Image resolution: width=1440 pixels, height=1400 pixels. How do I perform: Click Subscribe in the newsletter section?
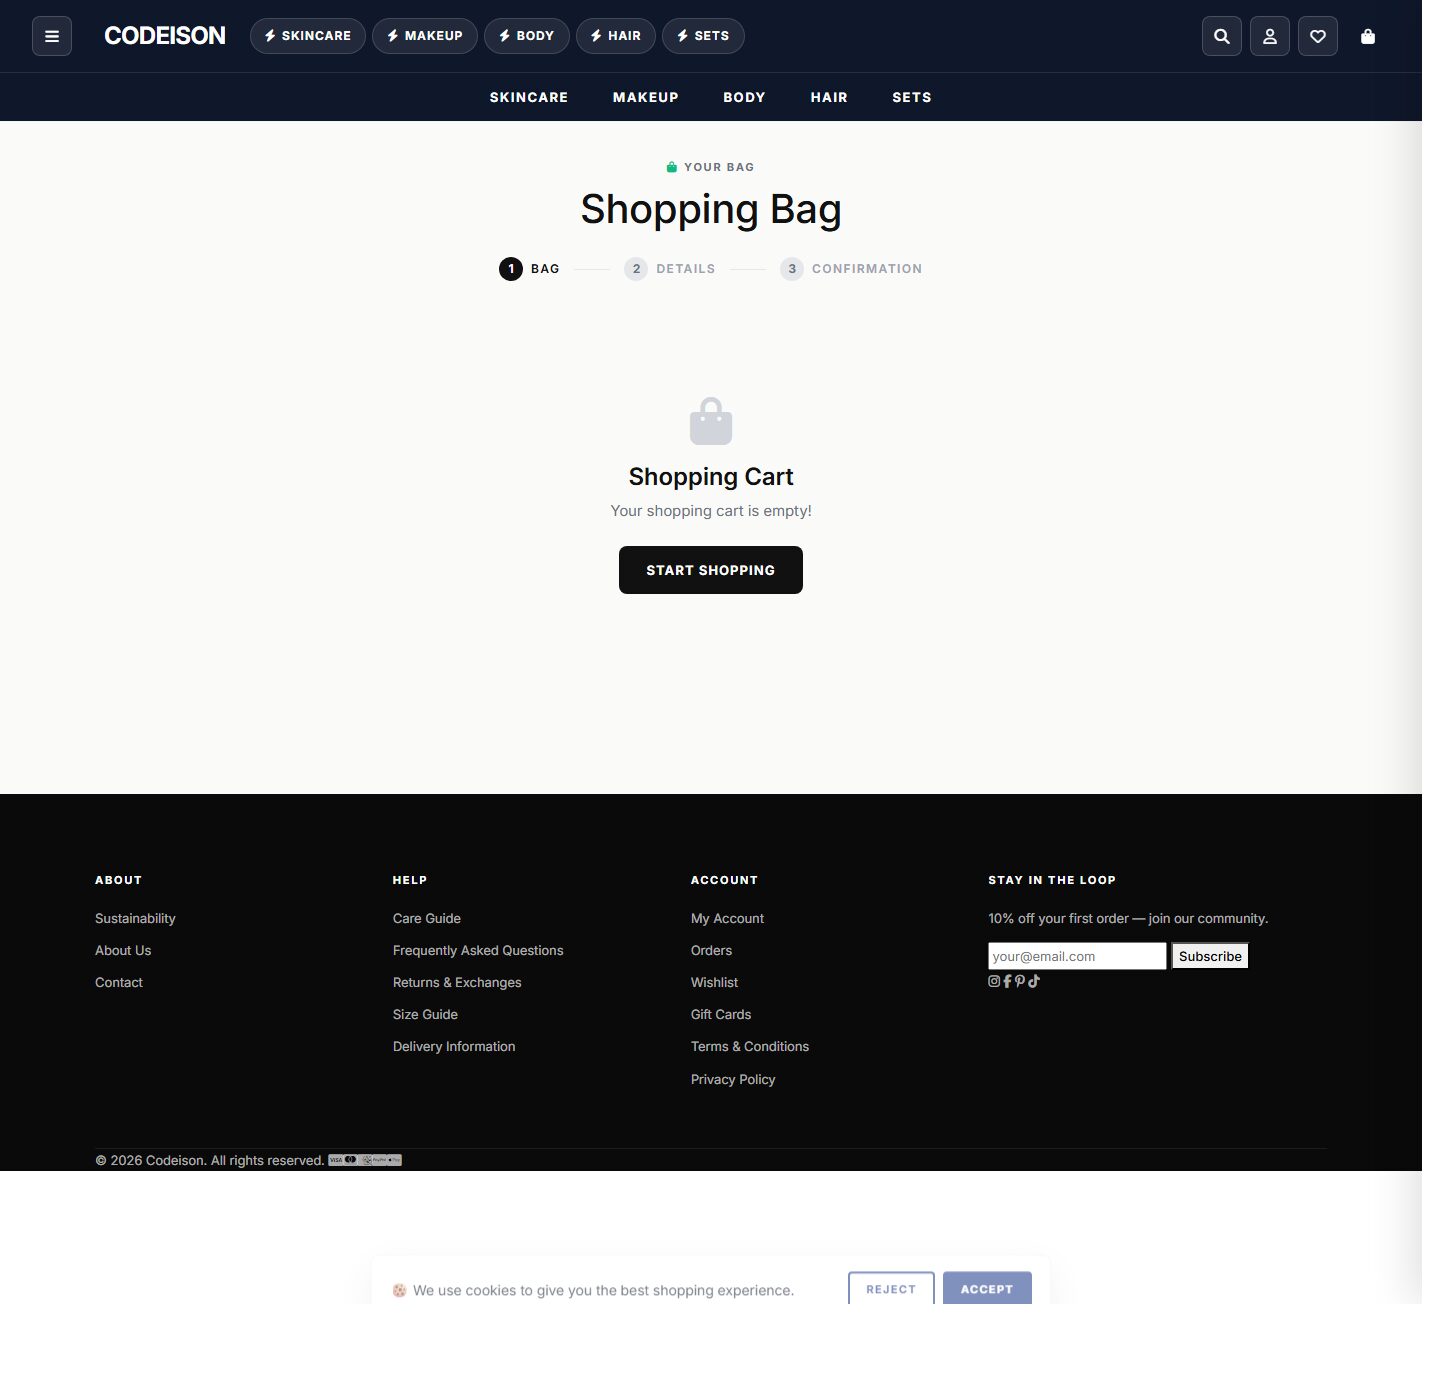pyautogui.click(x=1209, y=956)
